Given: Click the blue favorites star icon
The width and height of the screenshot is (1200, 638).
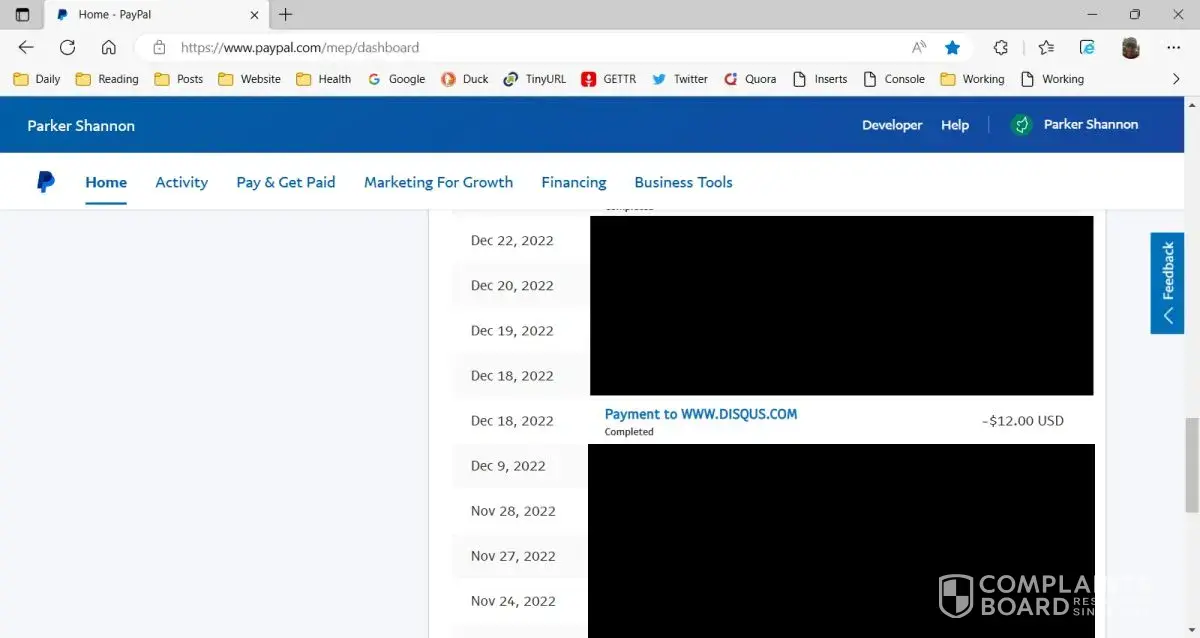Looking at the screenshot, I should coord(952,47).
